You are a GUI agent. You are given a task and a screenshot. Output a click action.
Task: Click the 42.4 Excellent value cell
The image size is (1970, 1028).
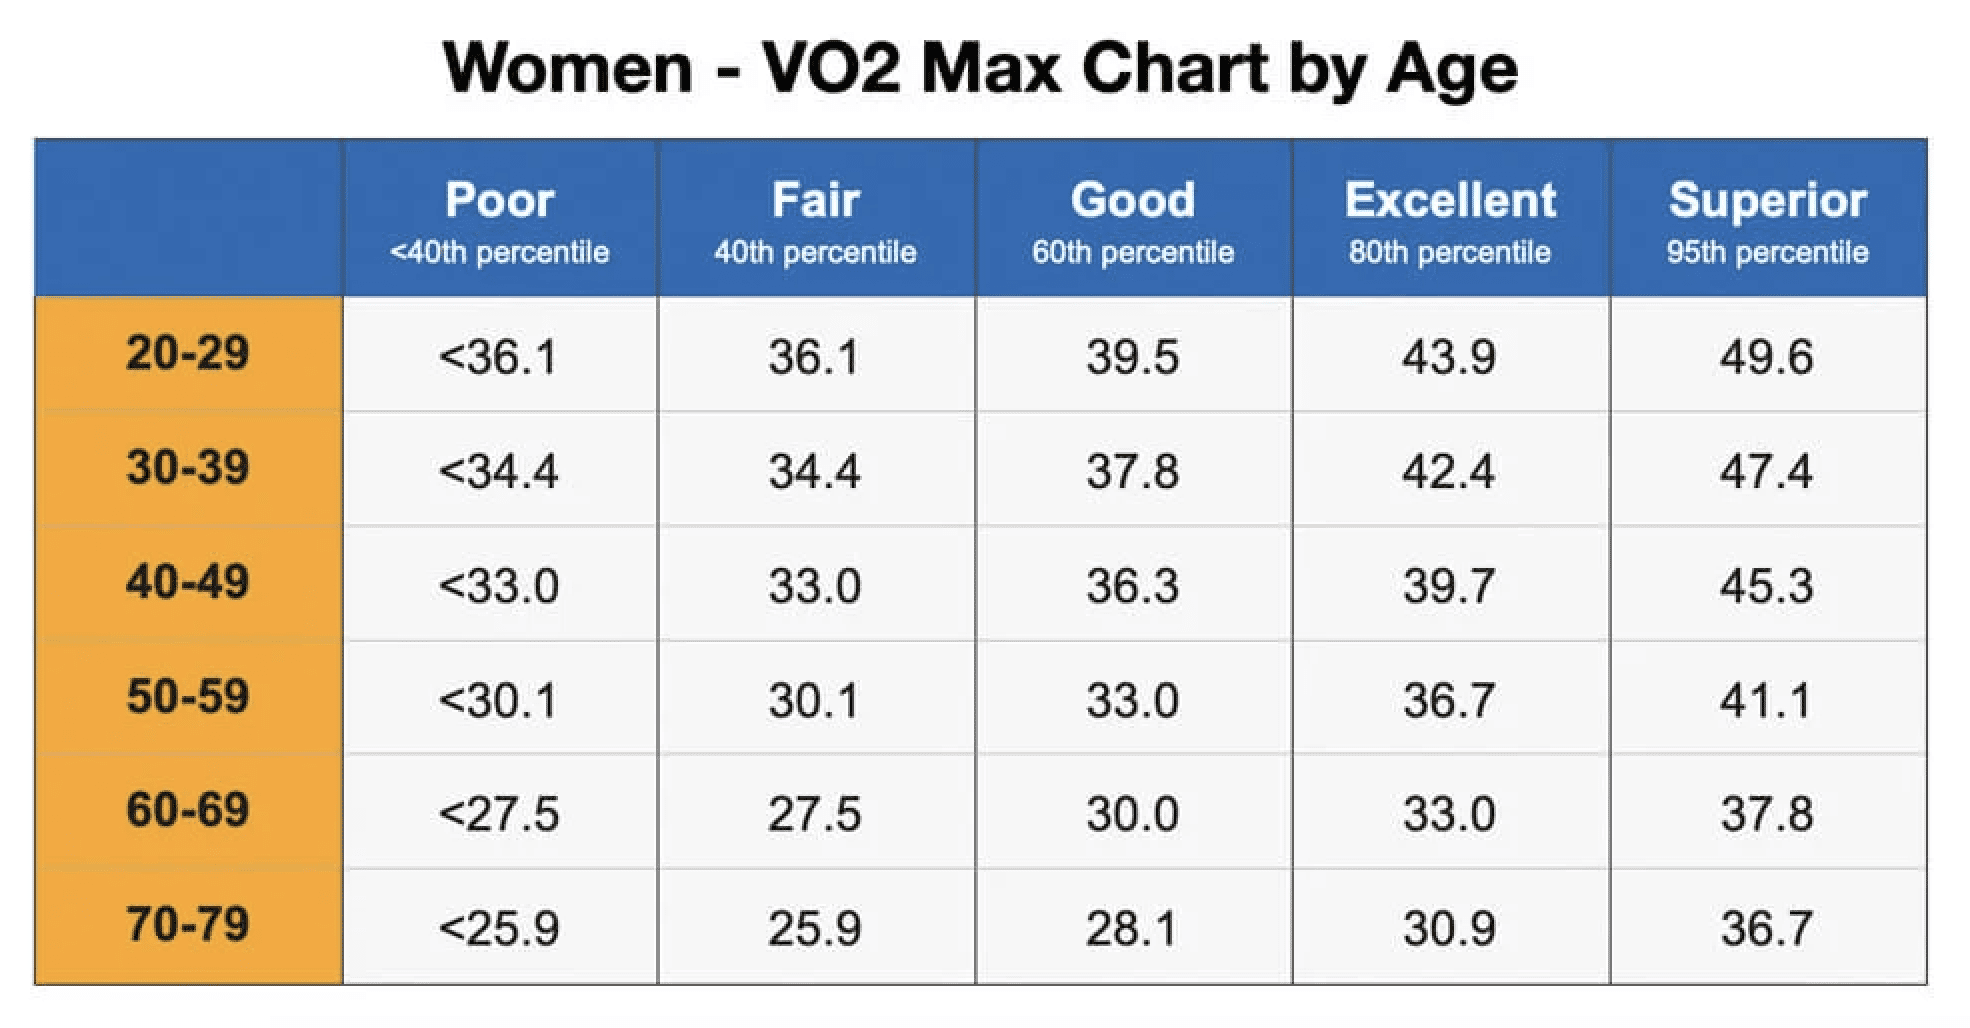point(1449,471)
